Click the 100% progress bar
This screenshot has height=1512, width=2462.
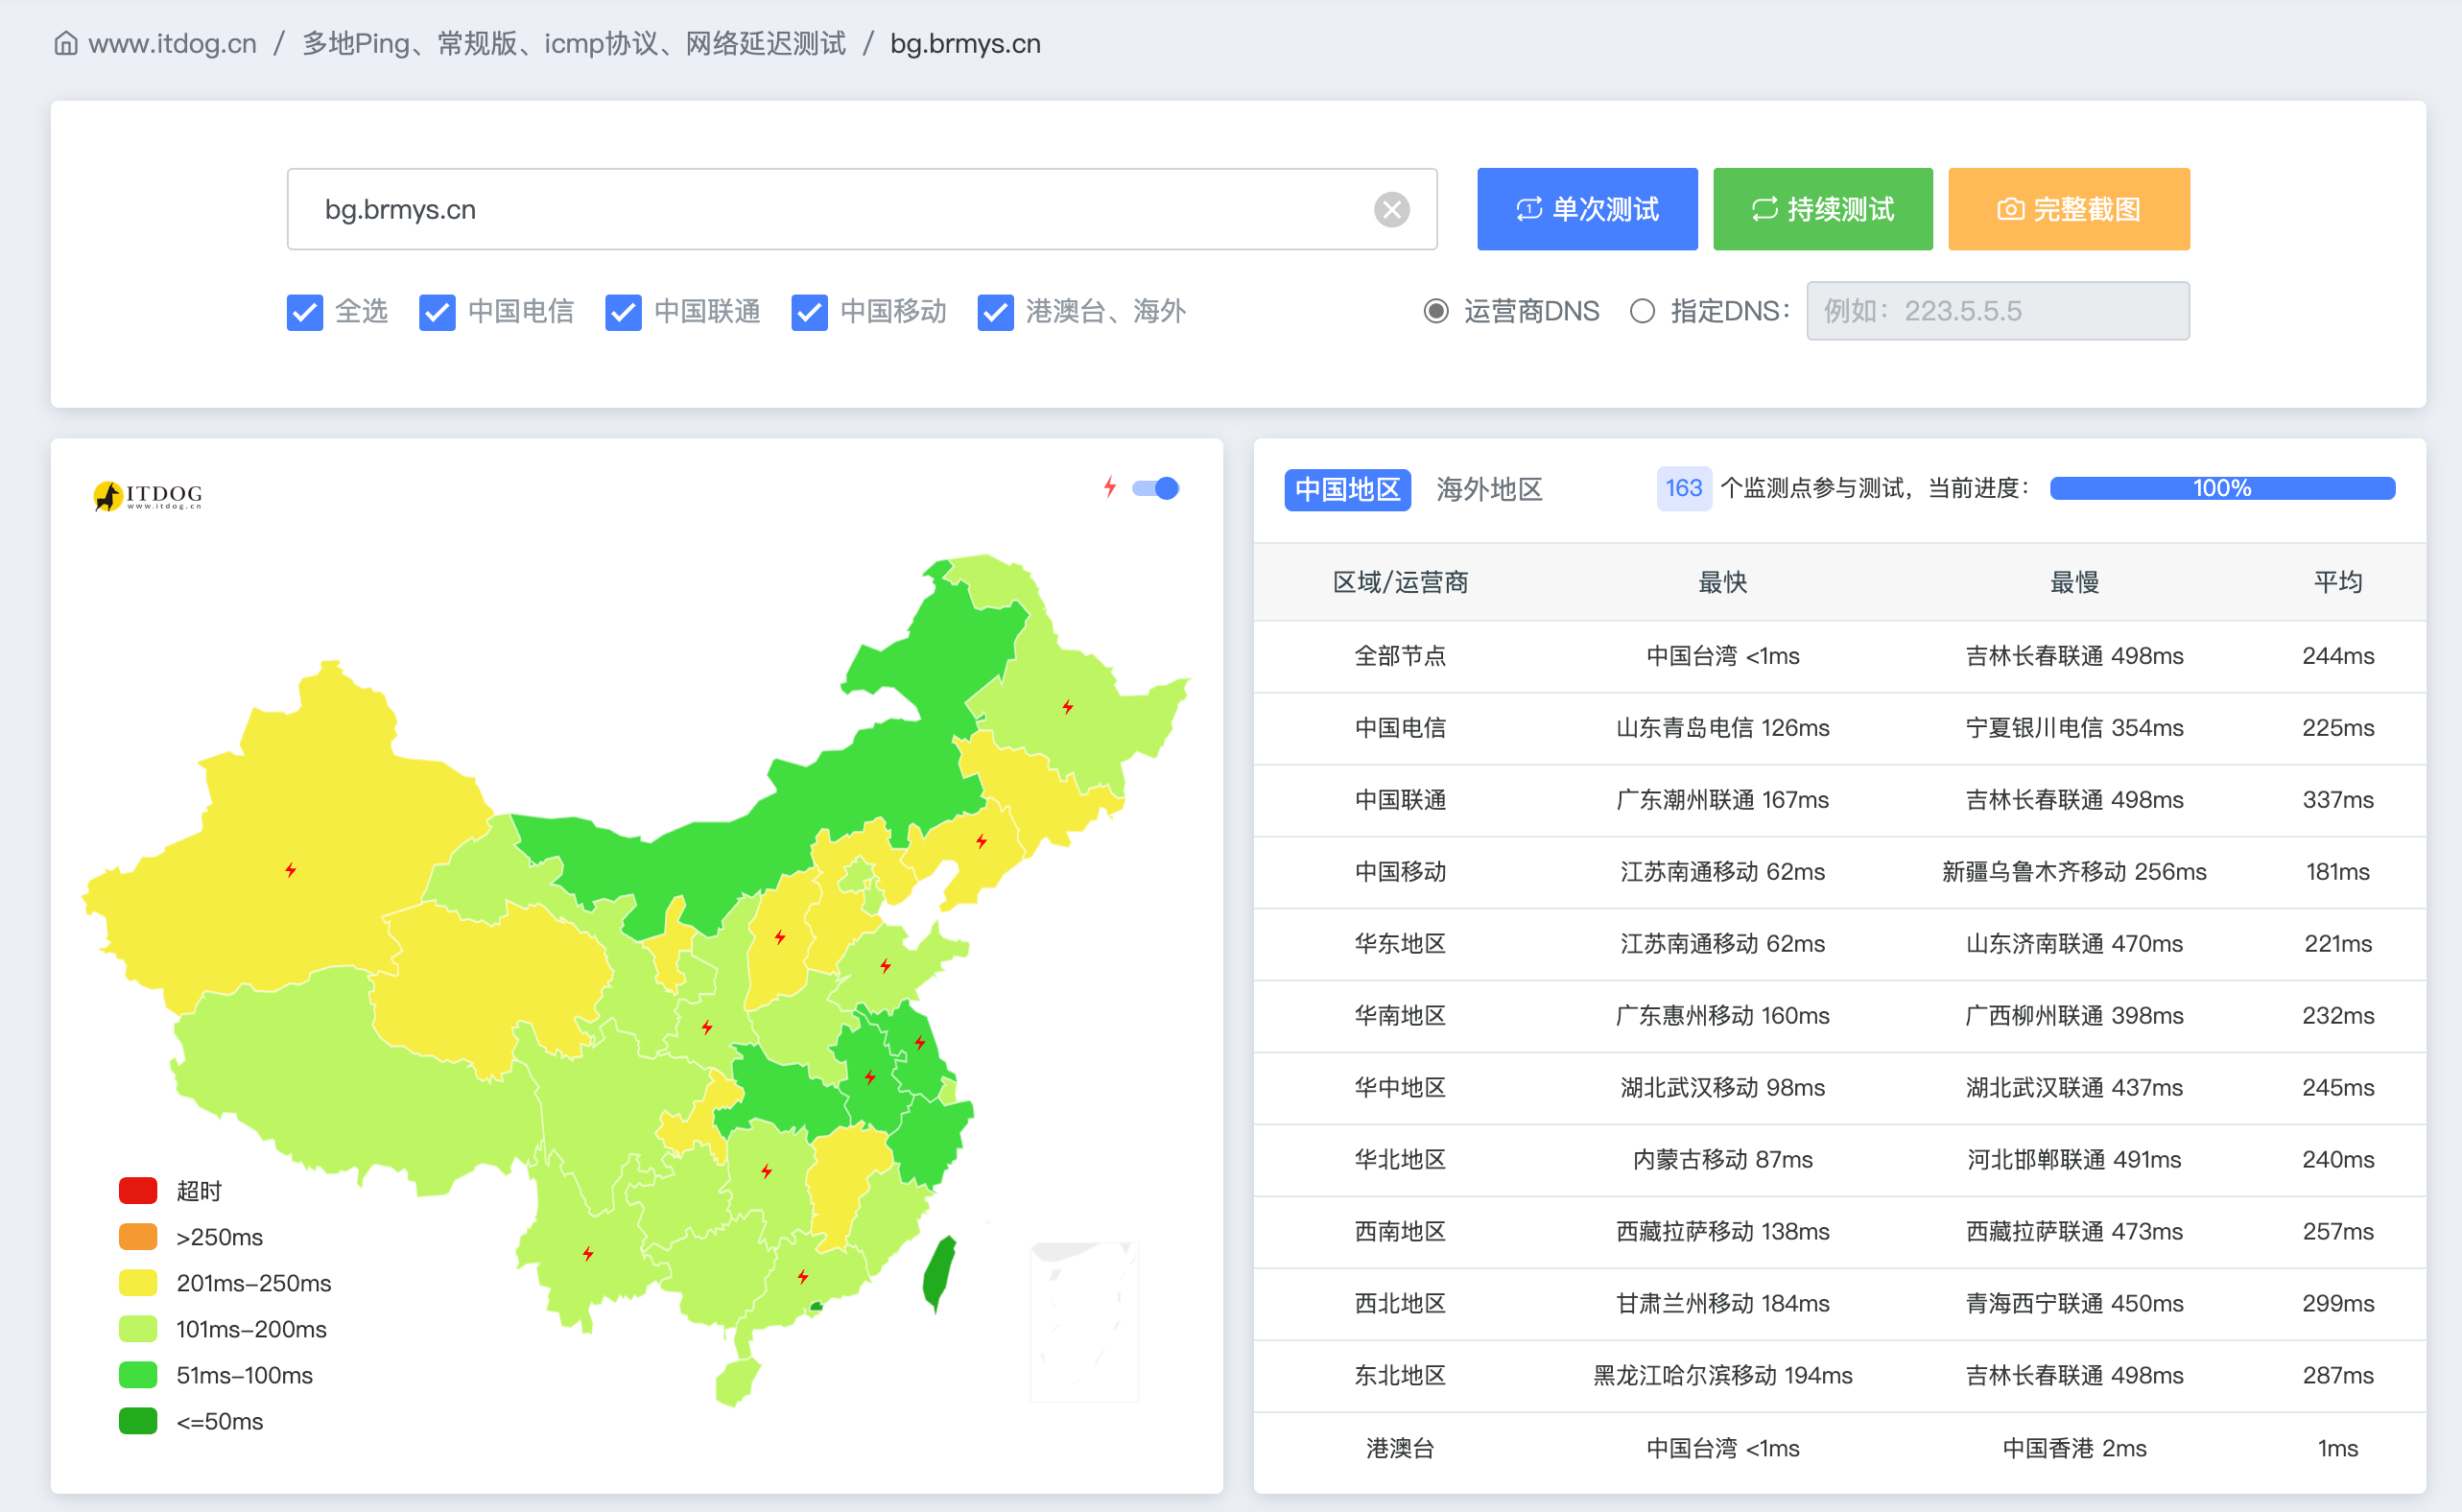pyautogui.click(x=2222, y=488)
